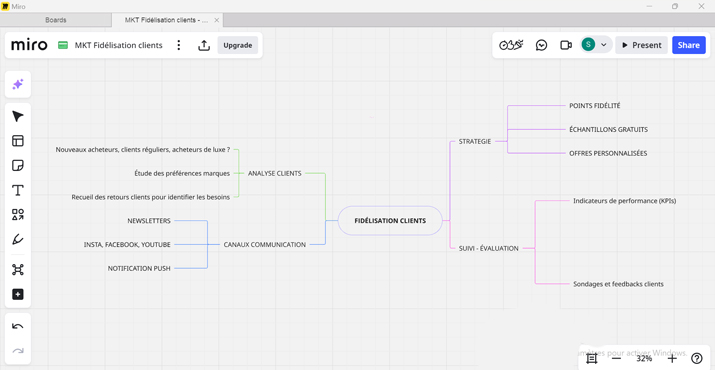
Task: Select the Text tool
Action: pyautogui.click(x=18, y=190)
